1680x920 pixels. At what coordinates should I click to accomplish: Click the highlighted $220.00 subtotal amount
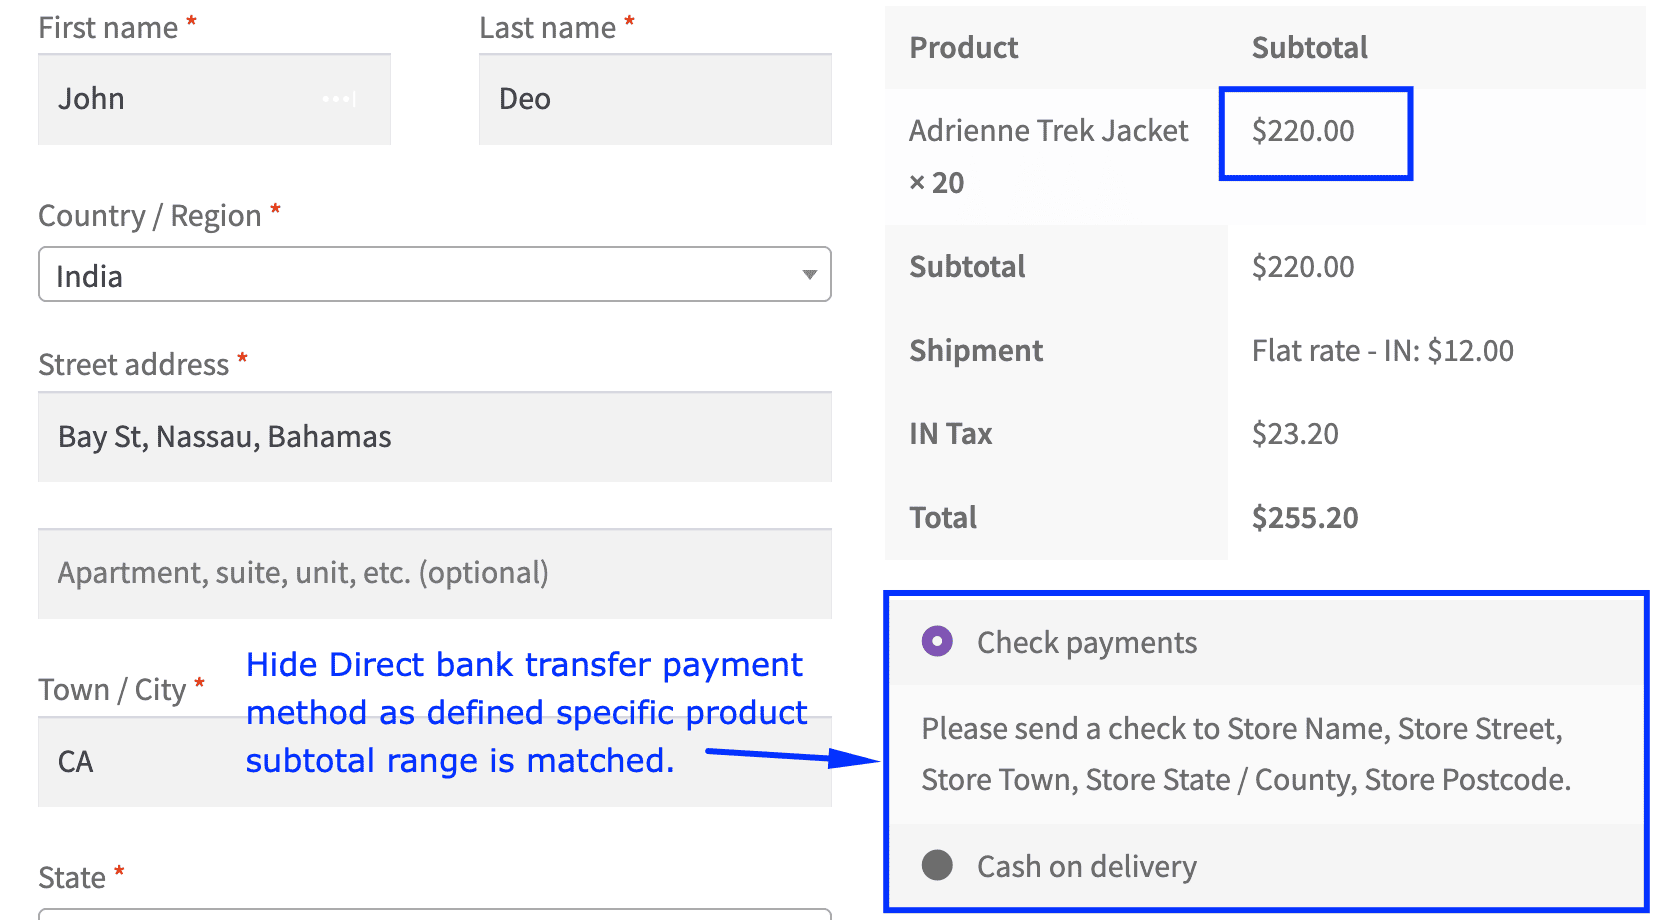tap(1302, 131)
